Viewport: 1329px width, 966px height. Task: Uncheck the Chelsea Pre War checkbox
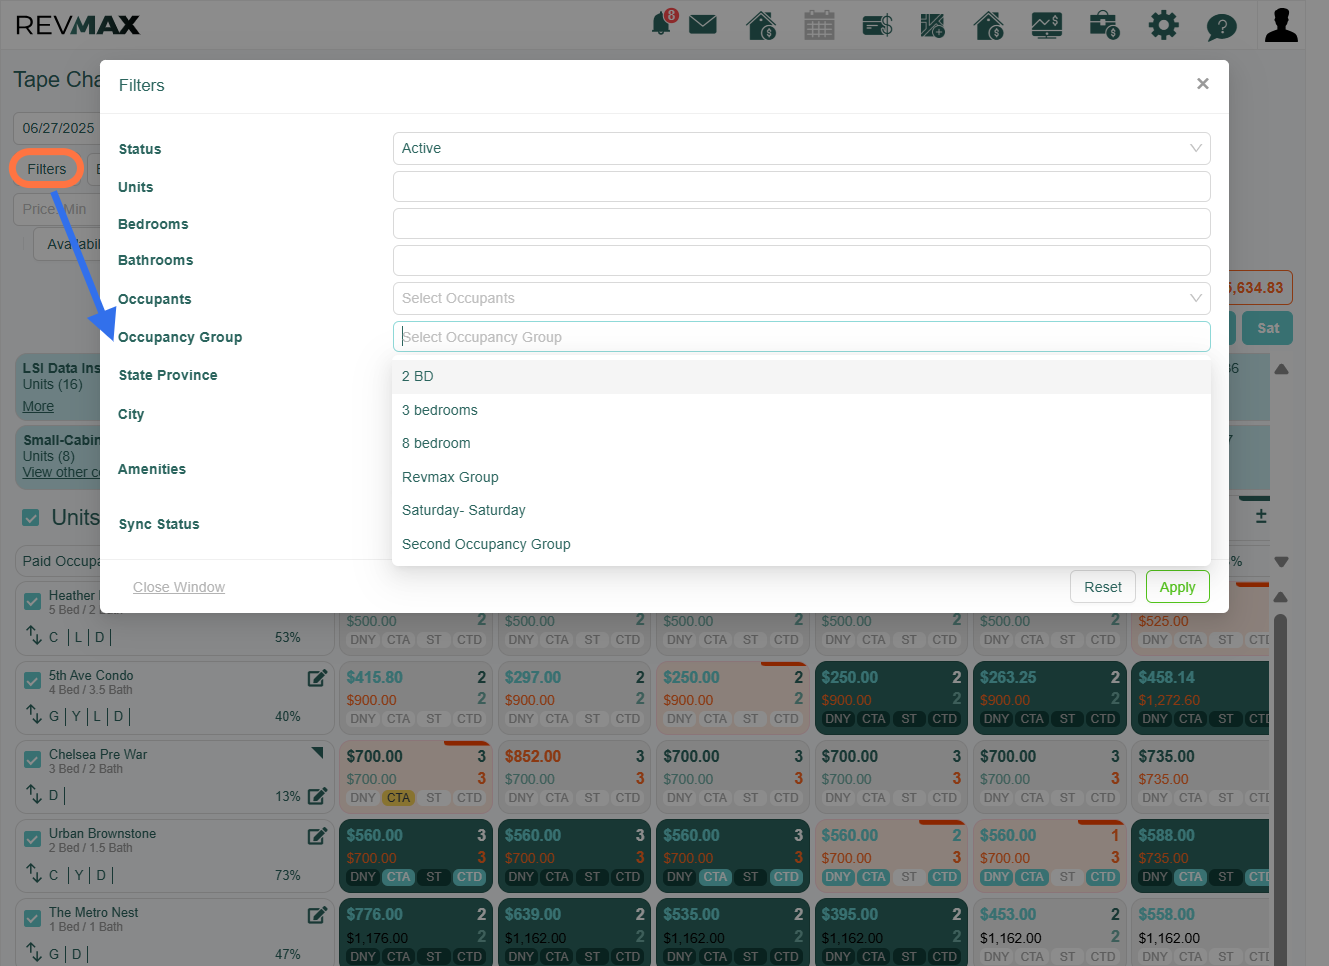pyautogui.click(x=32, y=760)
